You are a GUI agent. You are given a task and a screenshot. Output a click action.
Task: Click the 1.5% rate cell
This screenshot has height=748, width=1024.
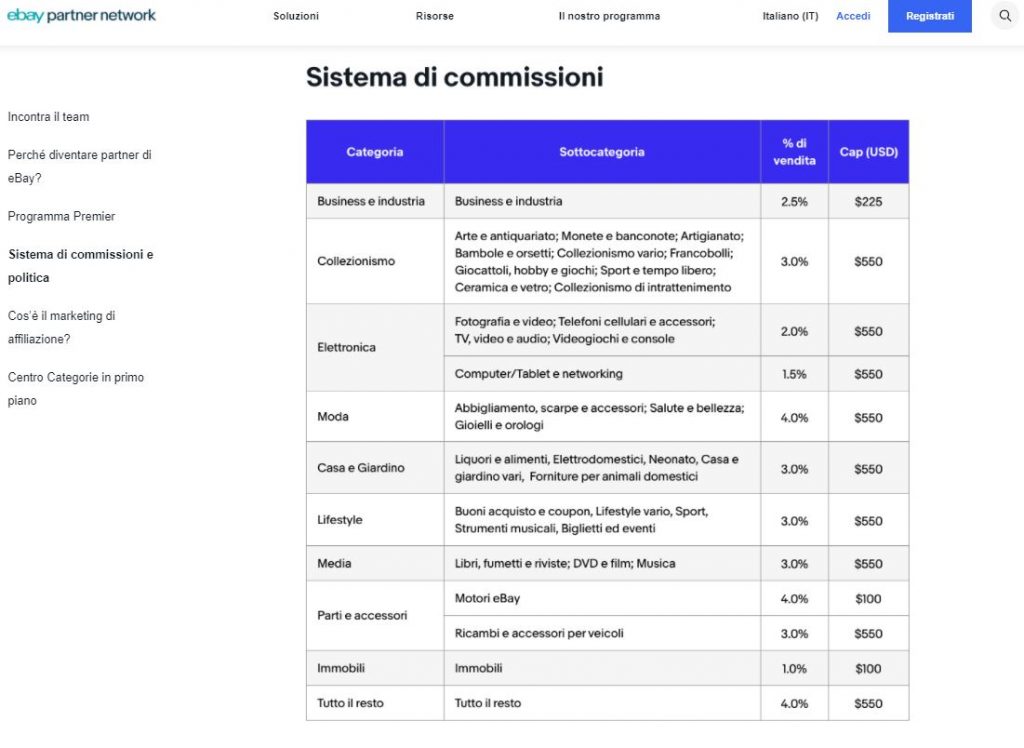tap(794, 374)
